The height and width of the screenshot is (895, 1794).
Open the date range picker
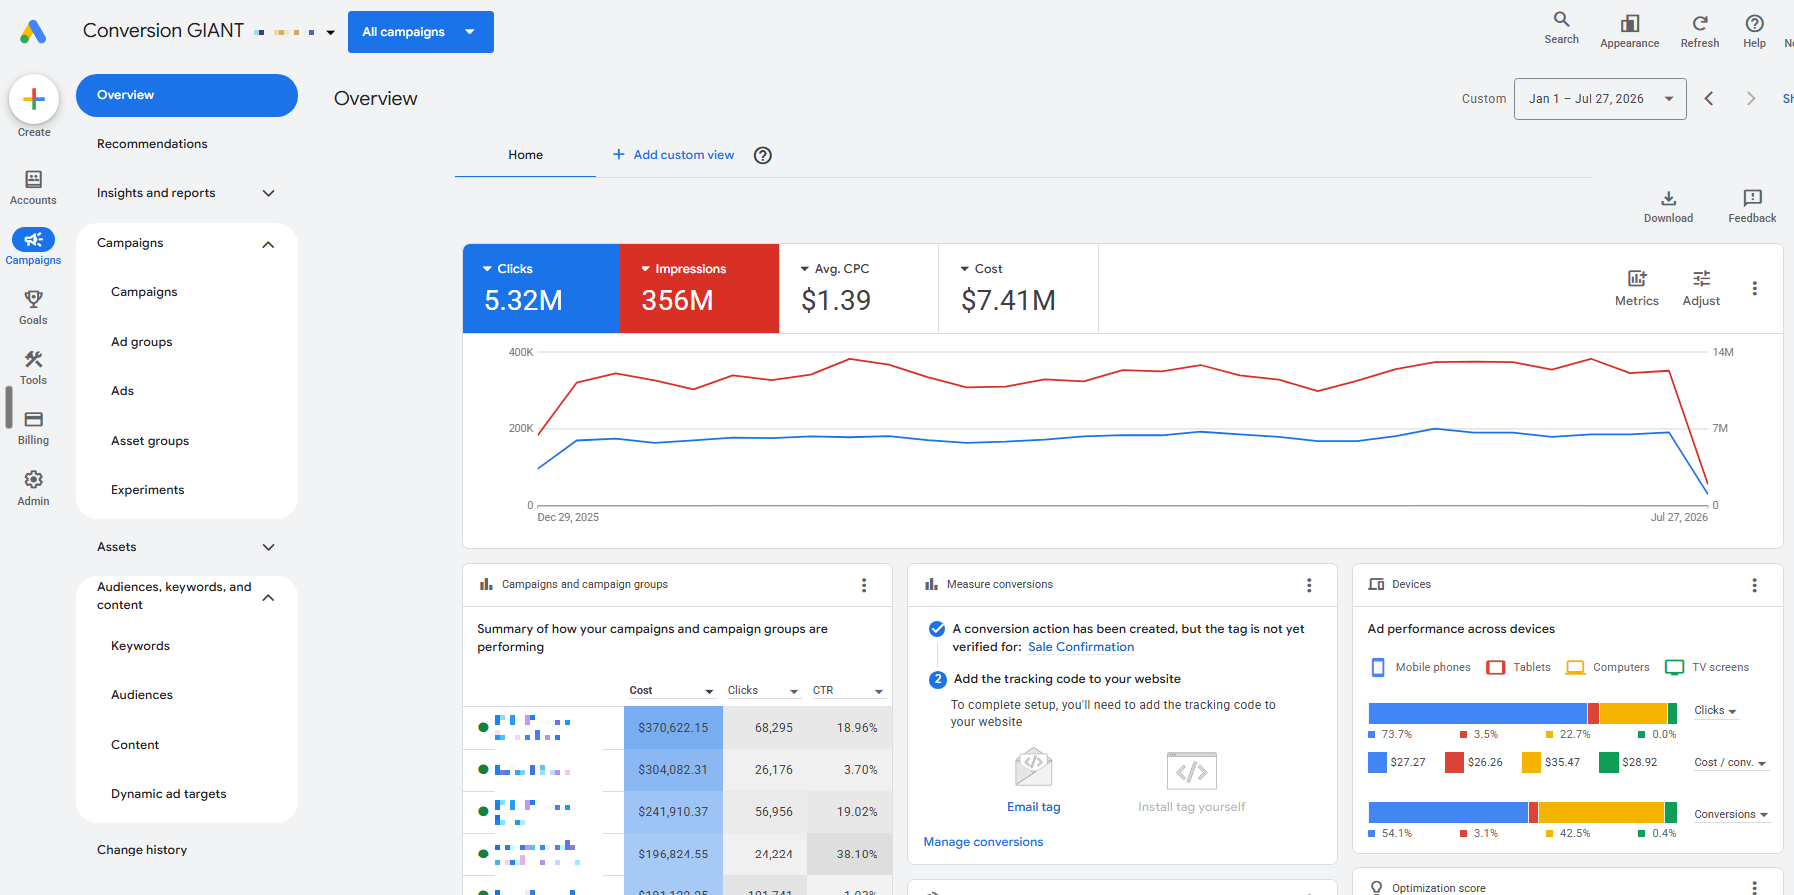pyautogui.click(x=1600, y=99)
